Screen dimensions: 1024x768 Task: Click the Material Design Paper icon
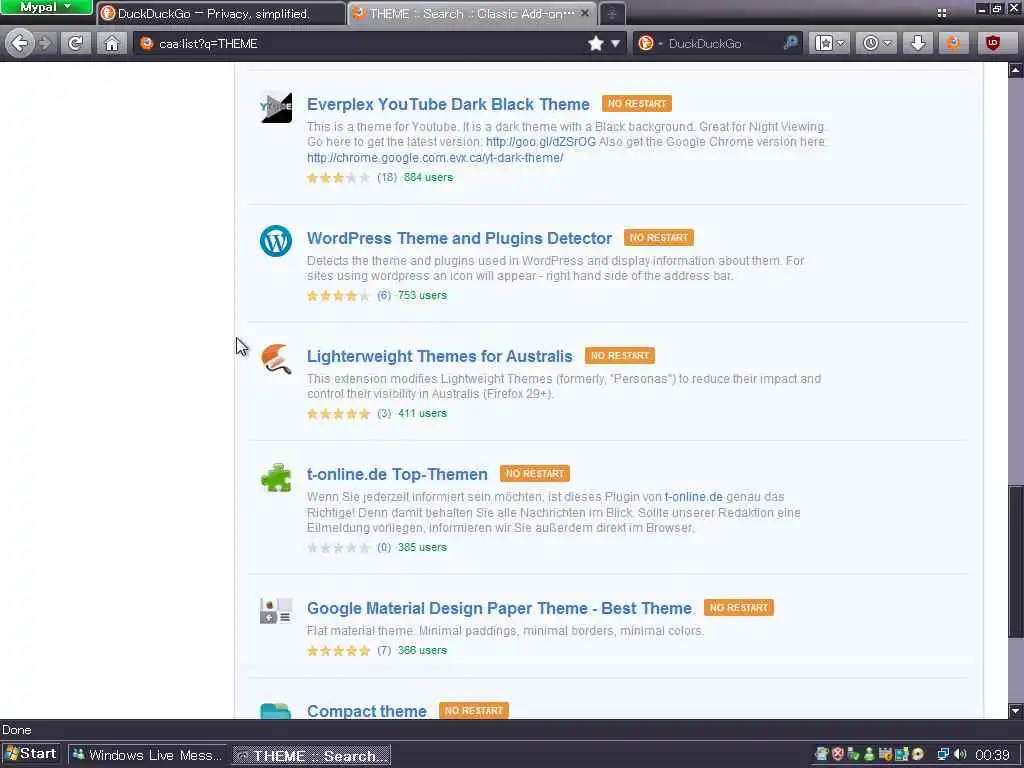click(276, 611)
